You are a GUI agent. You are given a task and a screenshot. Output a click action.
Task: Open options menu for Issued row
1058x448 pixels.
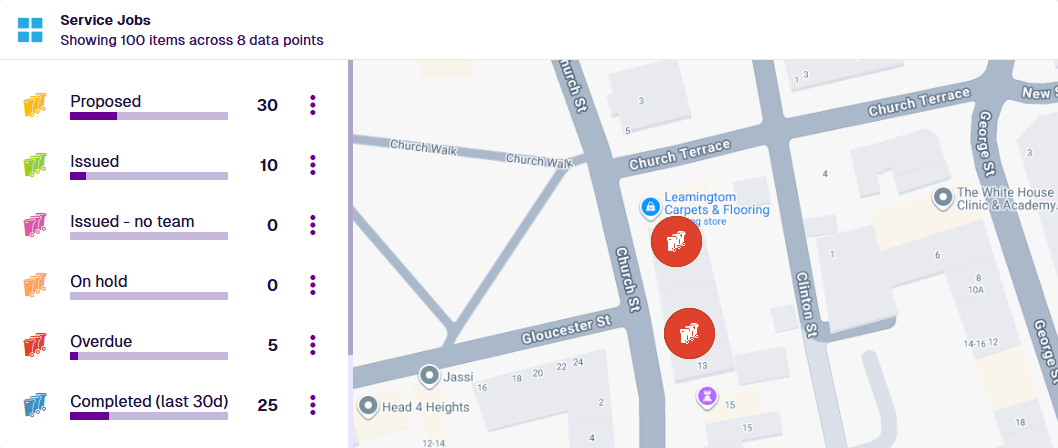313,165
